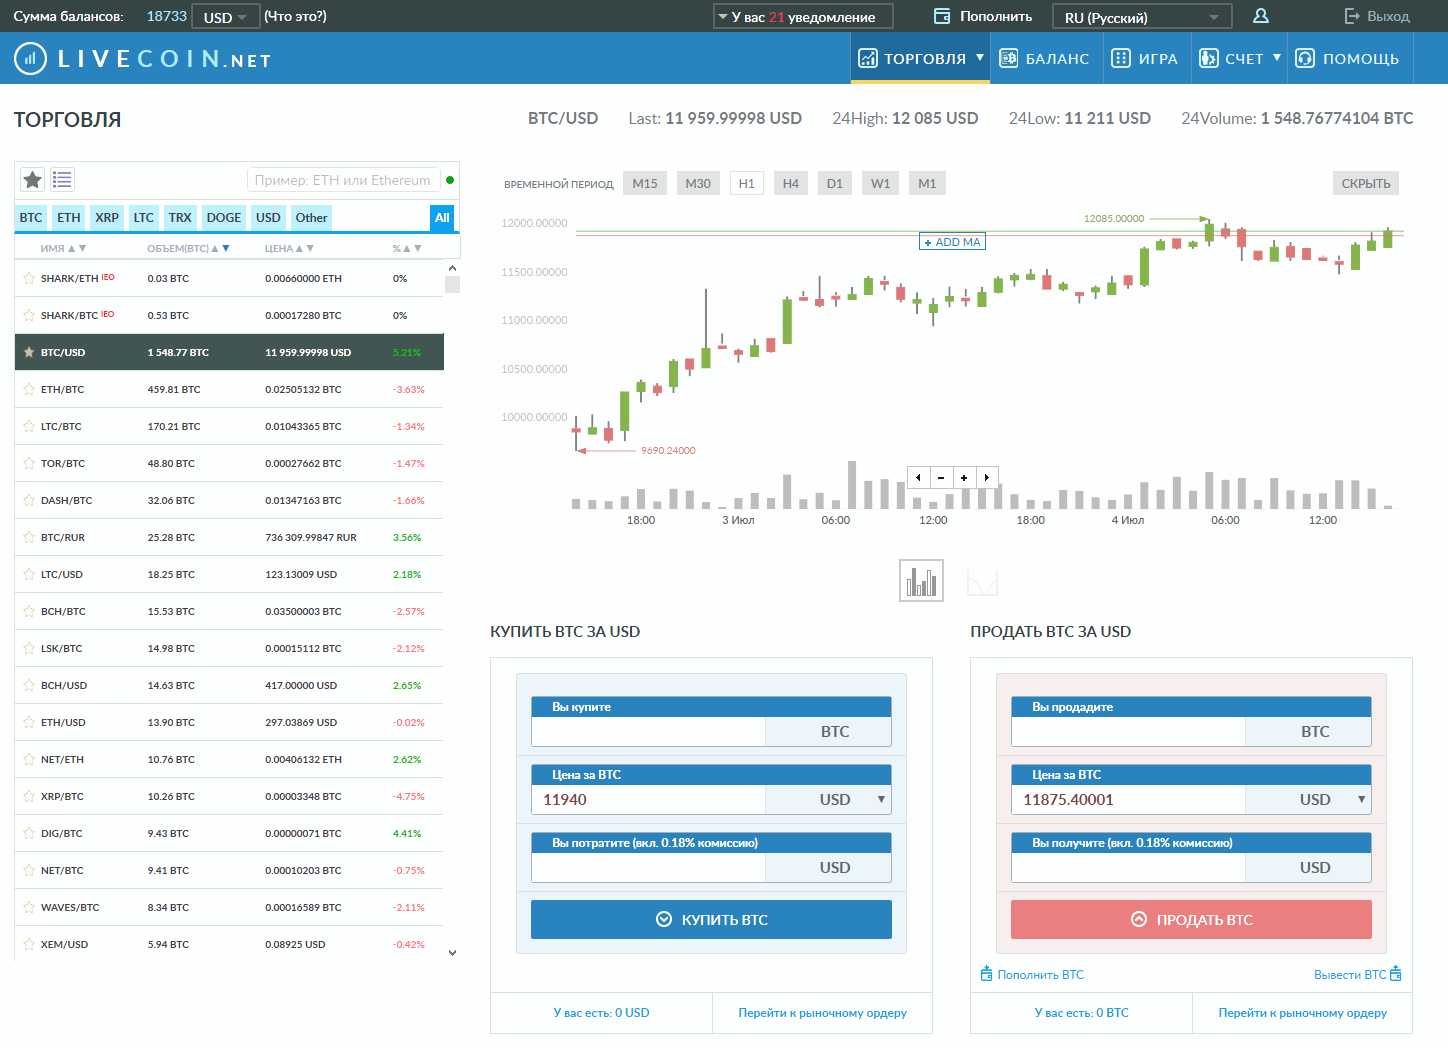This screenshot has height=1048, width=1448.
Task: Zoom out chart with minus control
Action: [x=941, y=478]
